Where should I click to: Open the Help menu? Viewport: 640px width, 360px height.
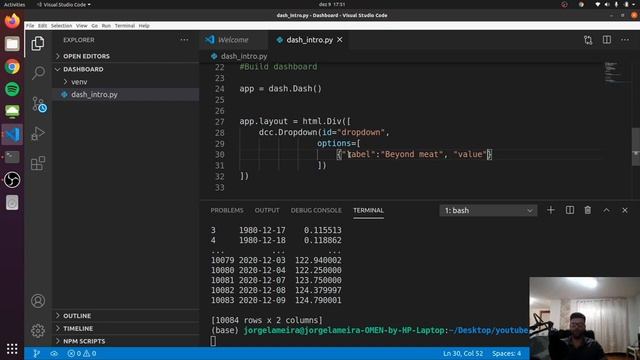click(x=144, y=26)
